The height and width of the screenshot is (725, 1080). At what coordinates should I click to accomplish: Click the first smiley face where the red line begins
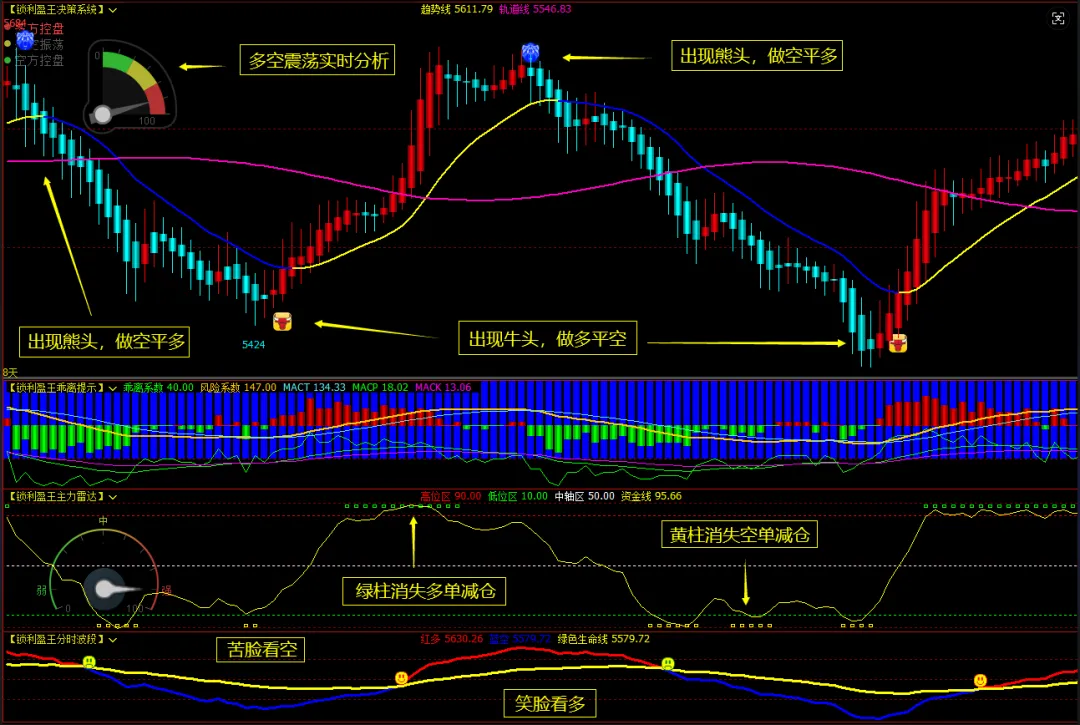[401, 678]
